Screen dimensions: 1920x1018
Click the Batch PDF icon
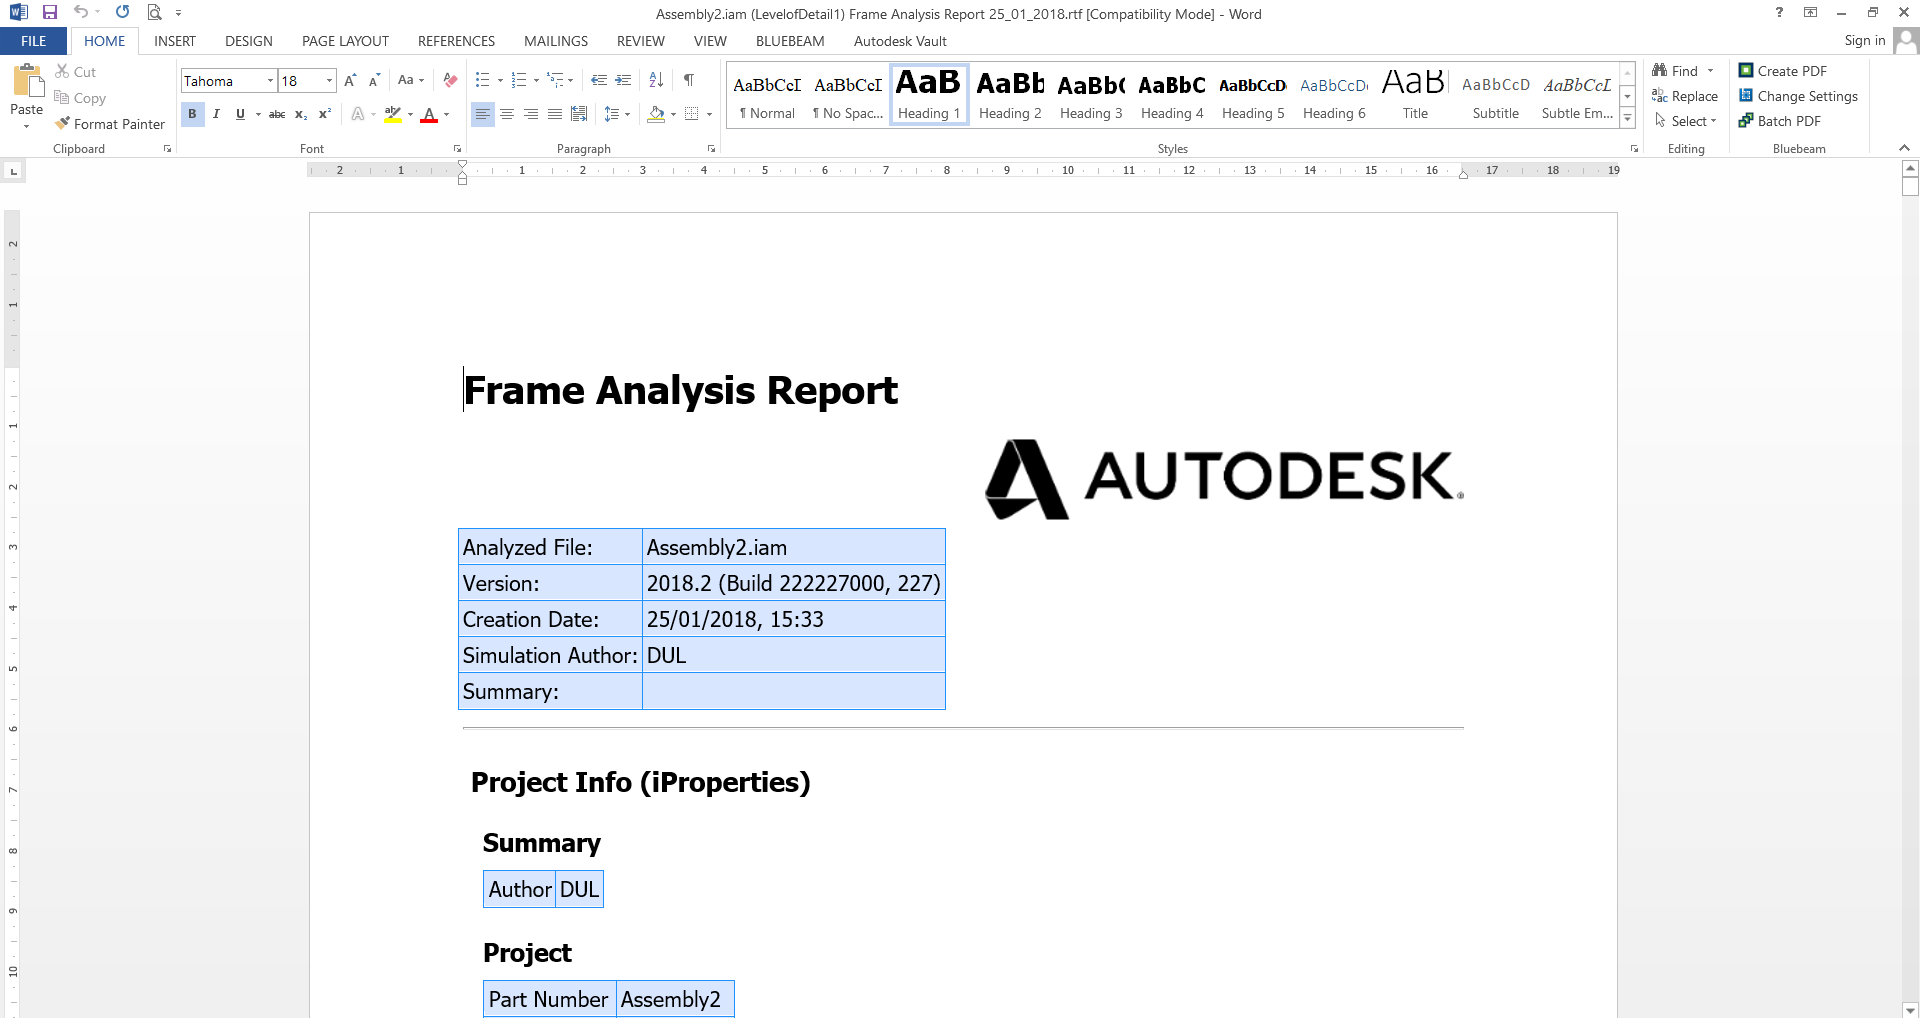click(x=1746, y=120)
